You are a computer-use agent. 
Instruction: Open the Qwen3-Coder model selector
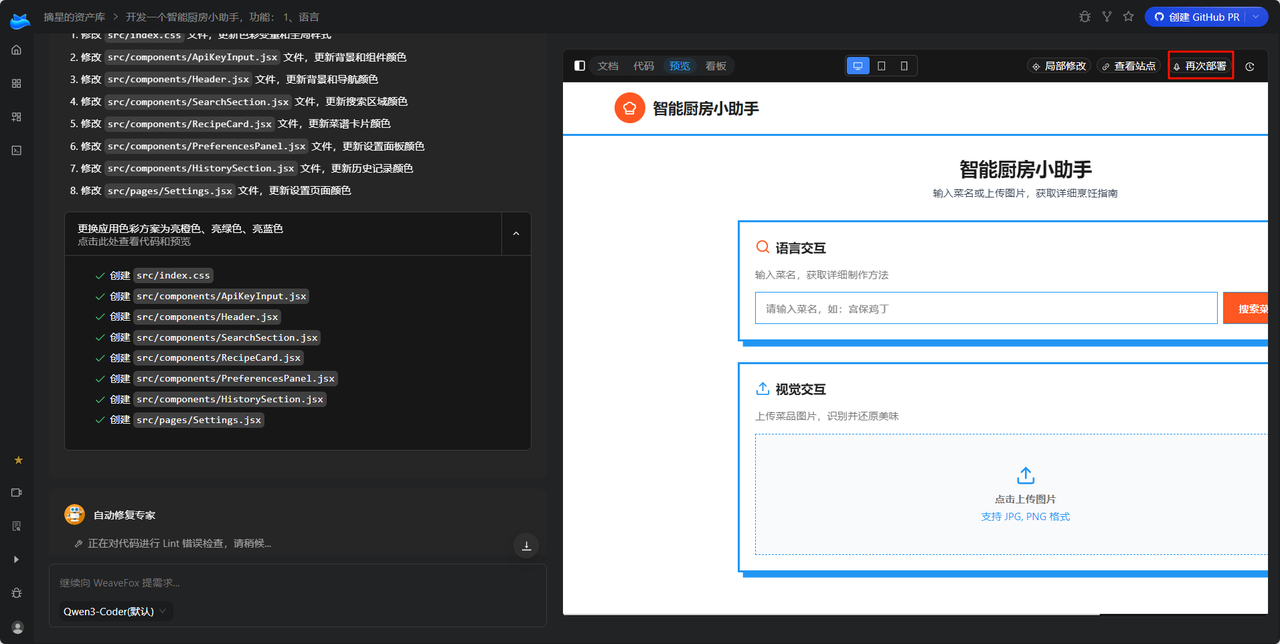click(115, 611)
